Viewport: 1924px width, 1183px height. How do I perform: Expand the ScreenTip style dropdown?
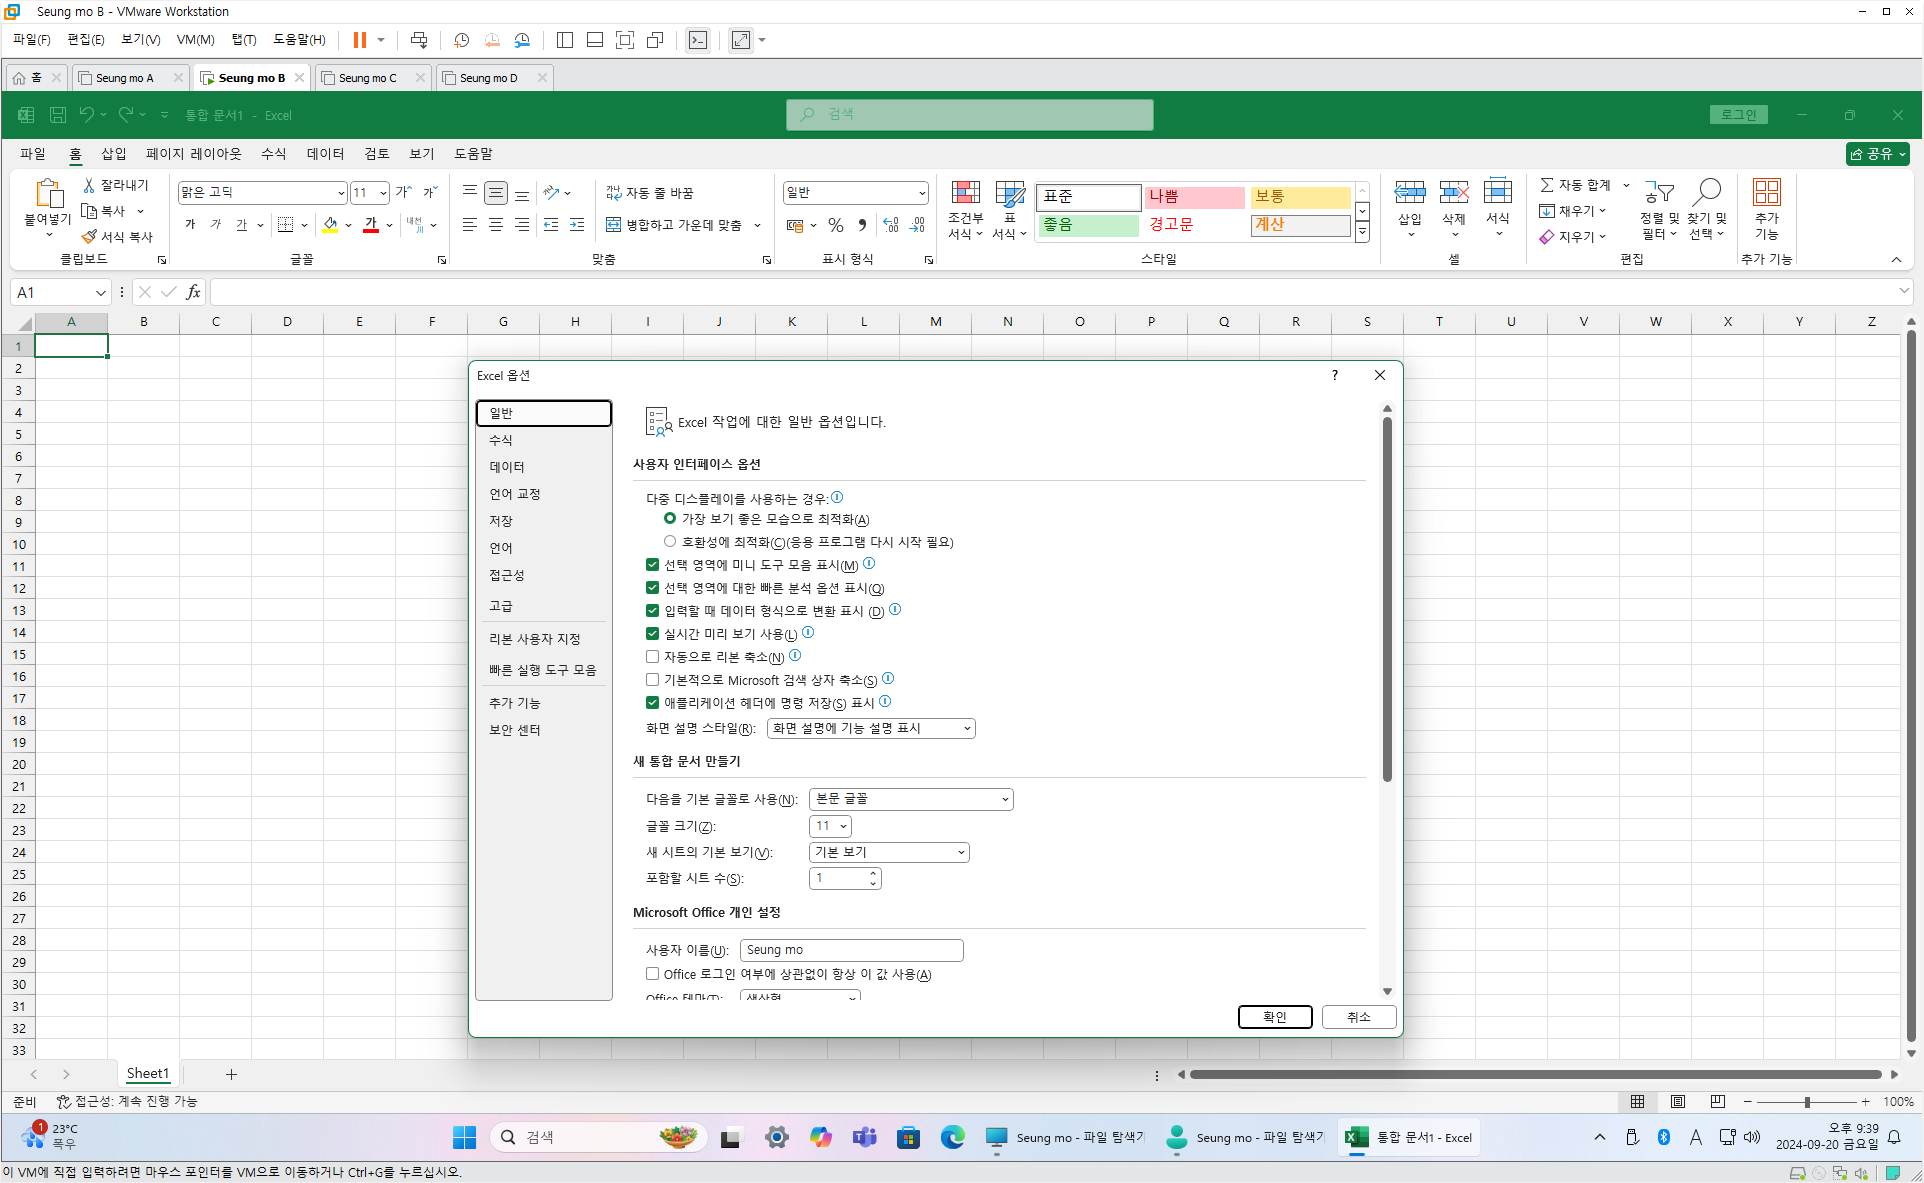point(871,728)
